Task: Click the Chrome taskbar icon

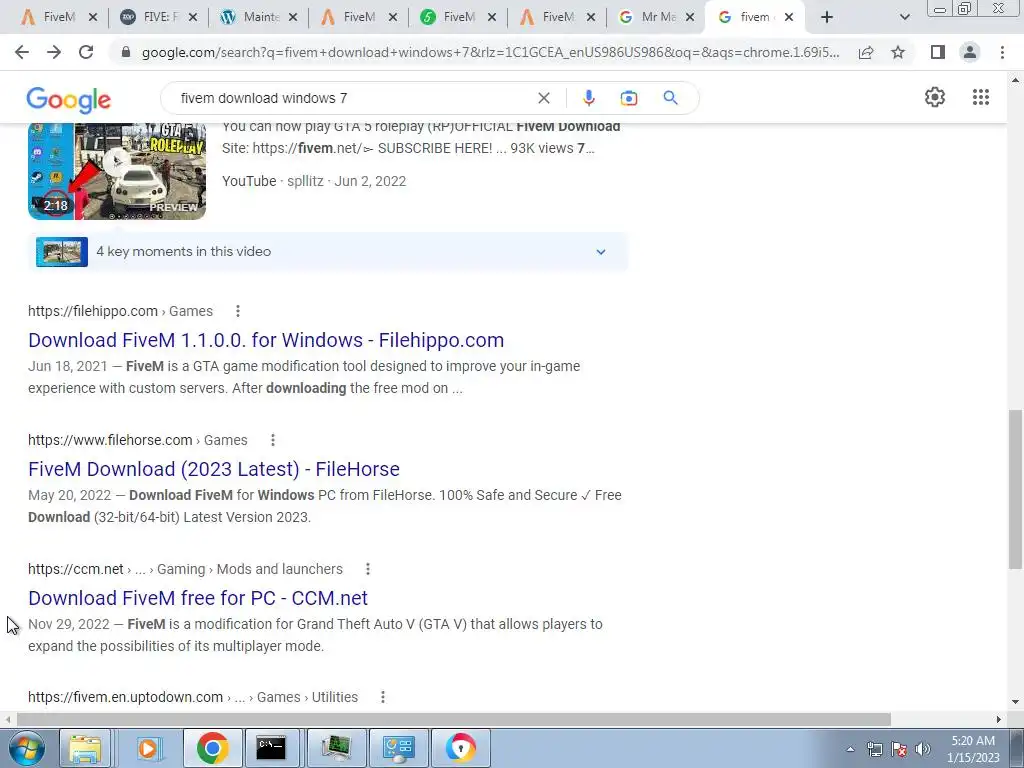Action: (x=212, y=748)
